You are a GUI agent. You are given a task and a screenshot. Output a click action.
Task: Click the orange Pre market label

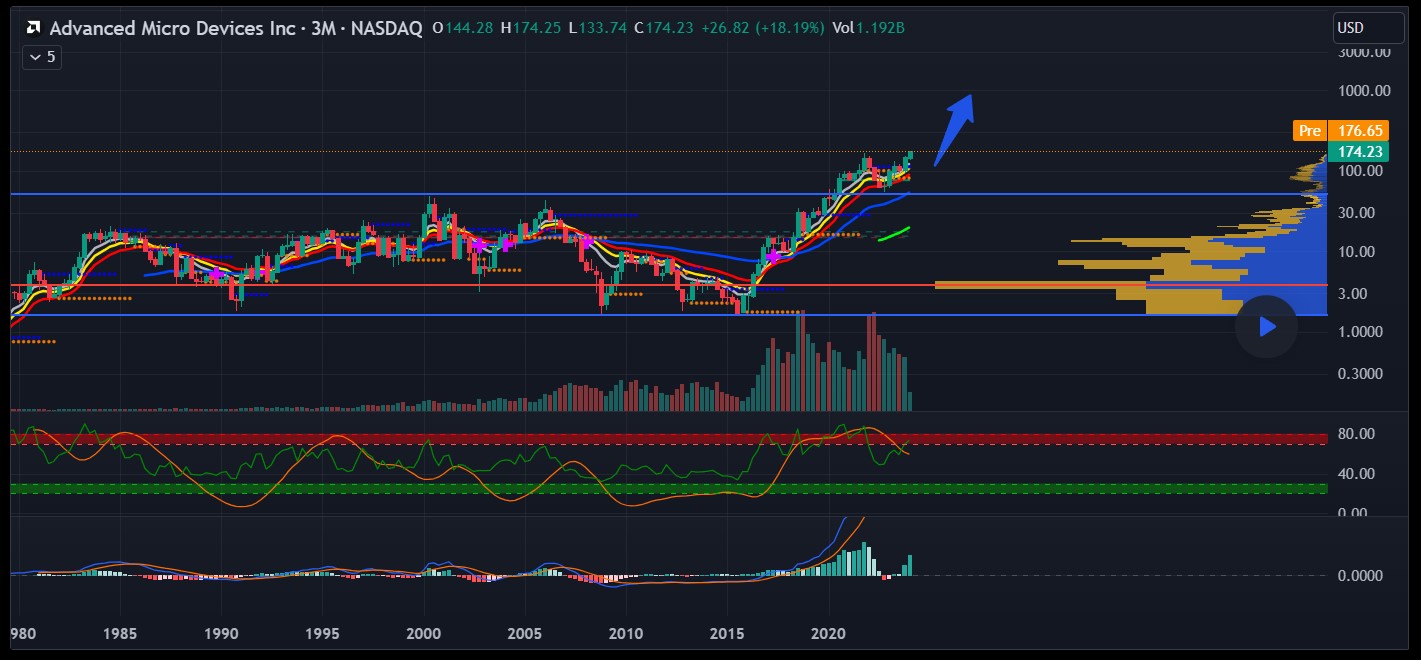[1309, 131]
